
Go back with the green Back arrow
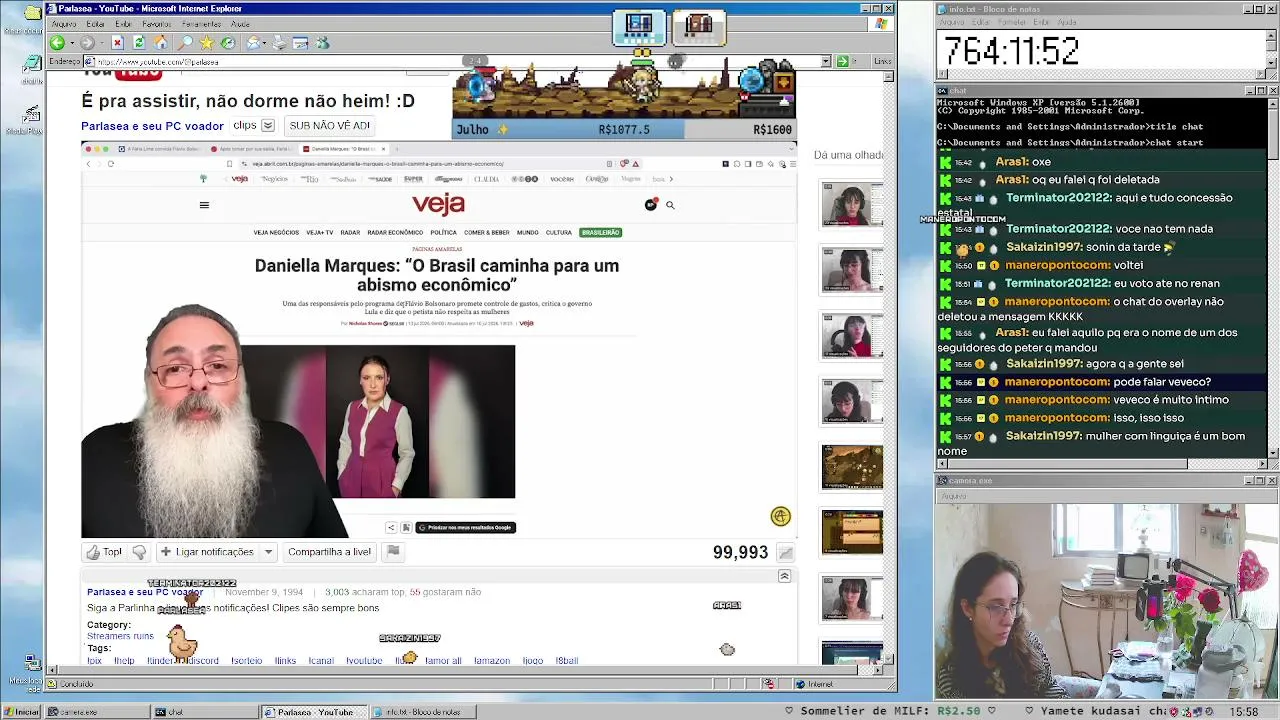point(57,43)
